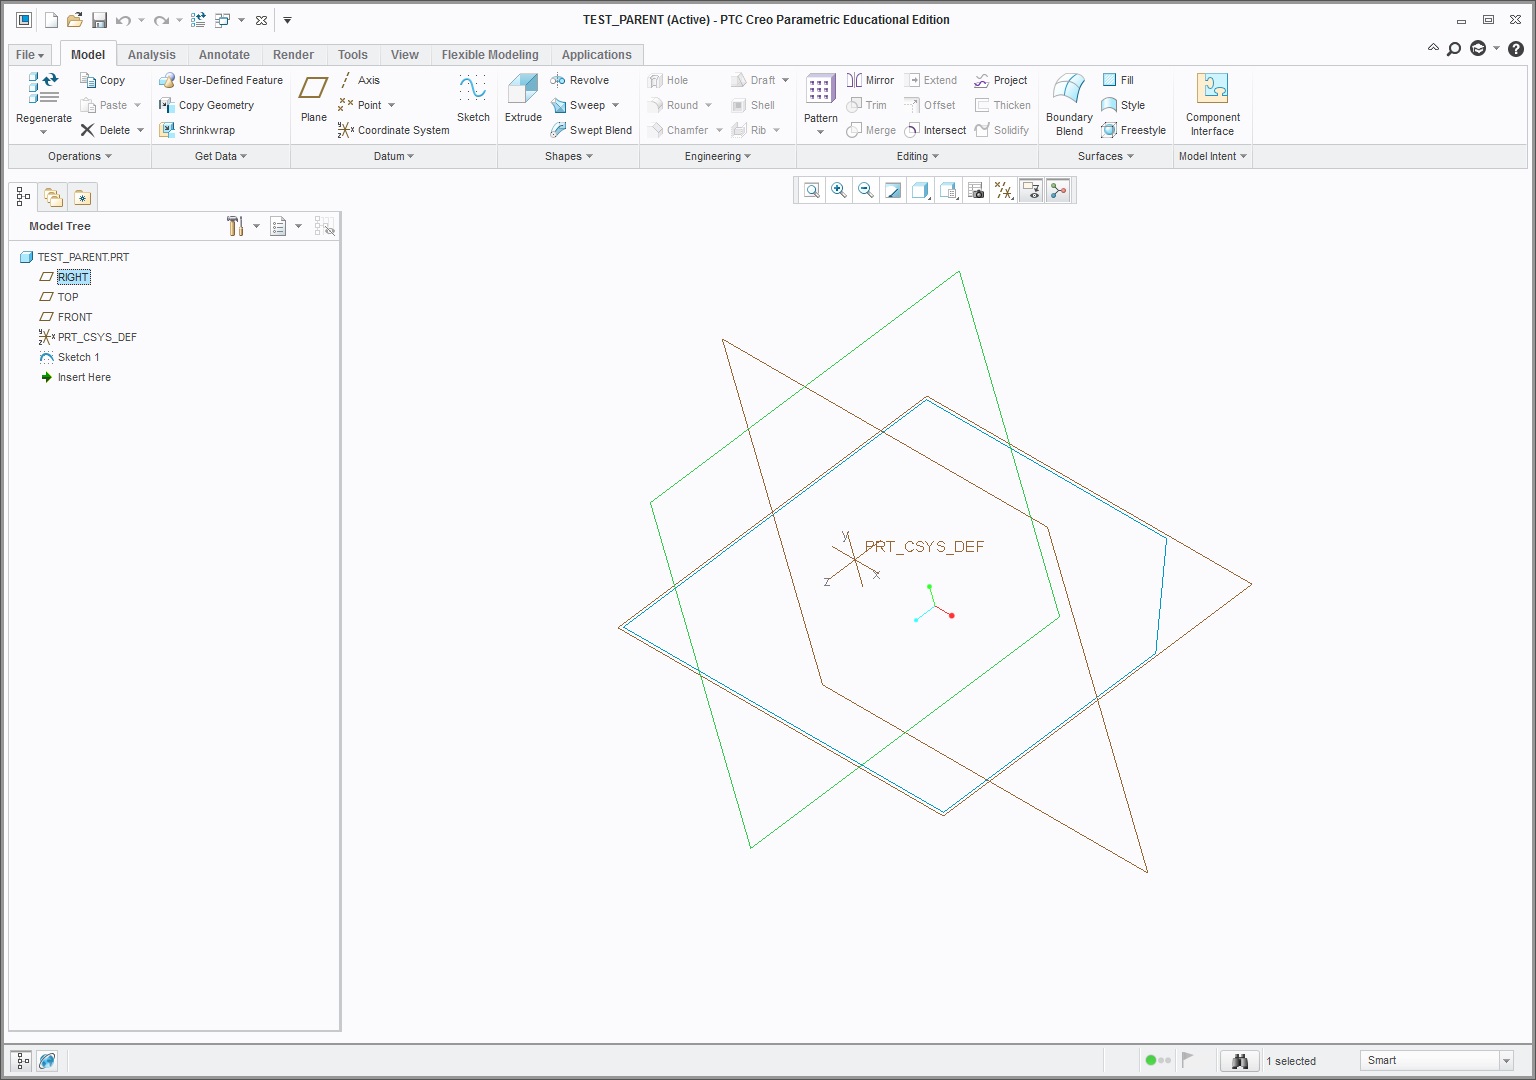Viewport: 1536px width, 1080px height.
Task: Start a new Sketch
Action: point(473,98)
